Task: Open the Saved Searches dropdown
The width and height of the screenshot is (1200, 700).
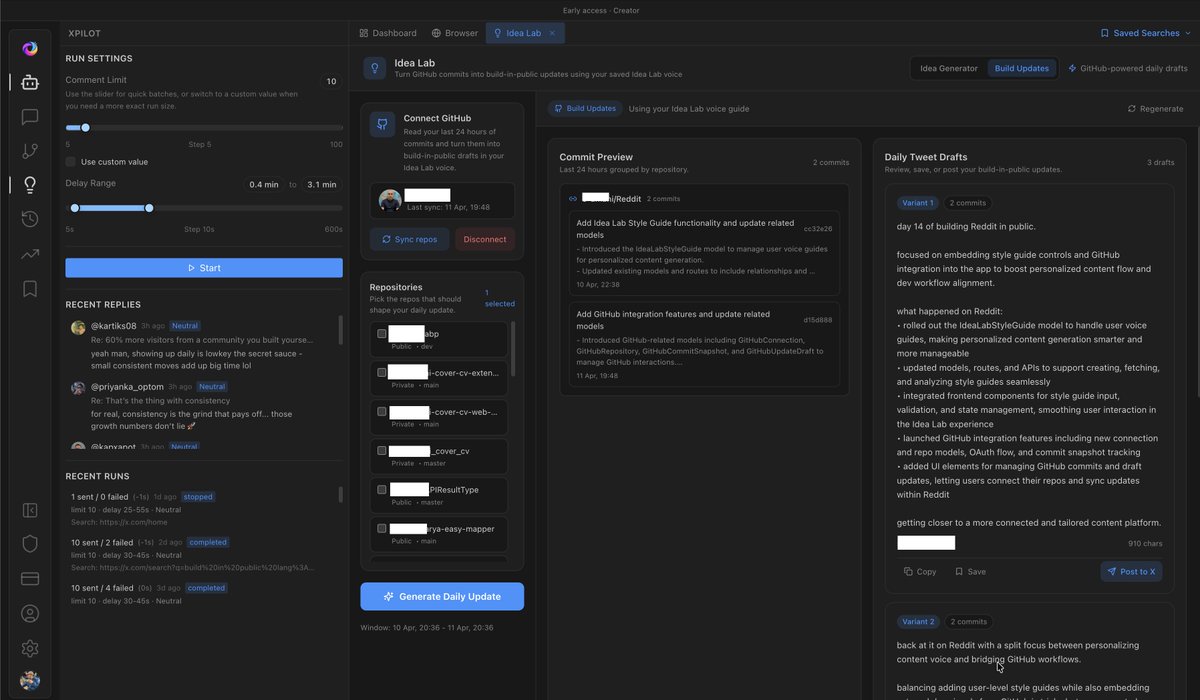Action: click(1145, 33)
